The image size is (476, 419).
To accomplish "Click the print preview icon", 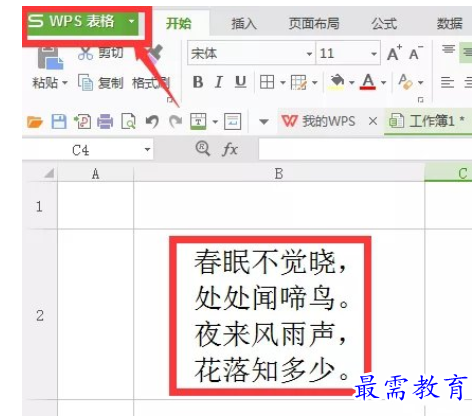I will 128,121.
